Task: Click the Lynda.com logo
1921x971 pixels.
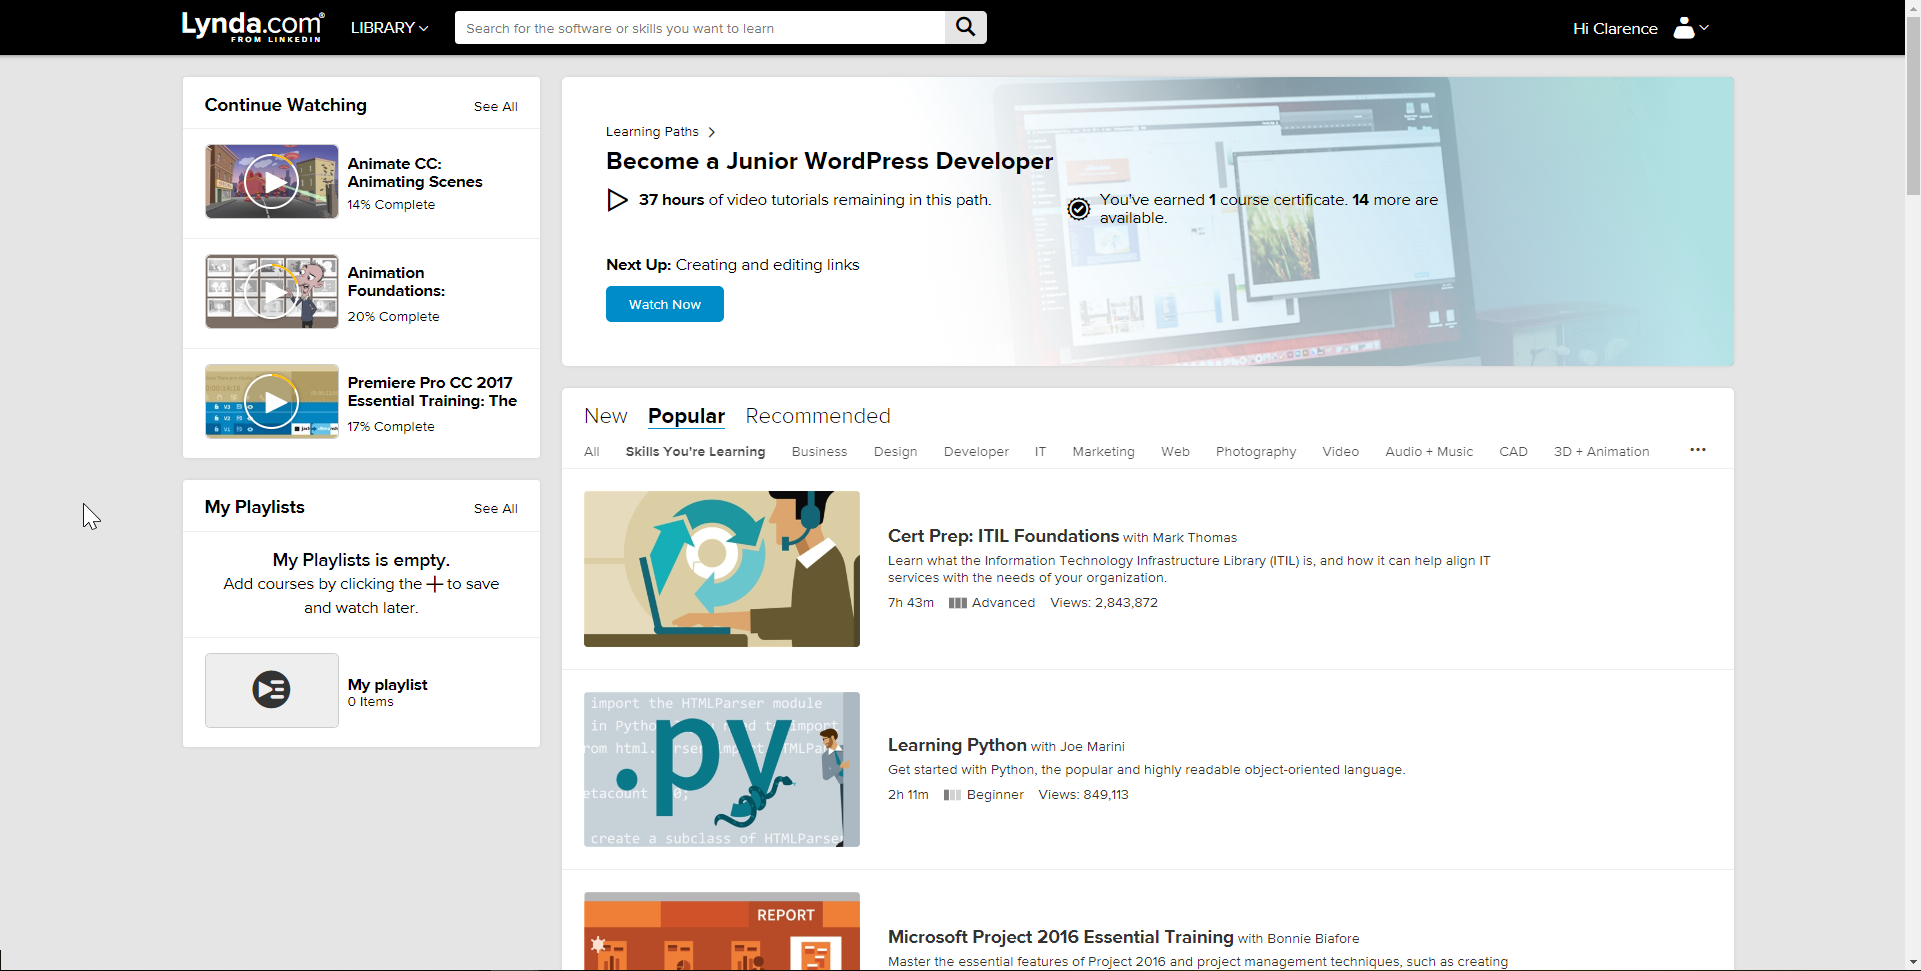Action: (x=252, y=27)
